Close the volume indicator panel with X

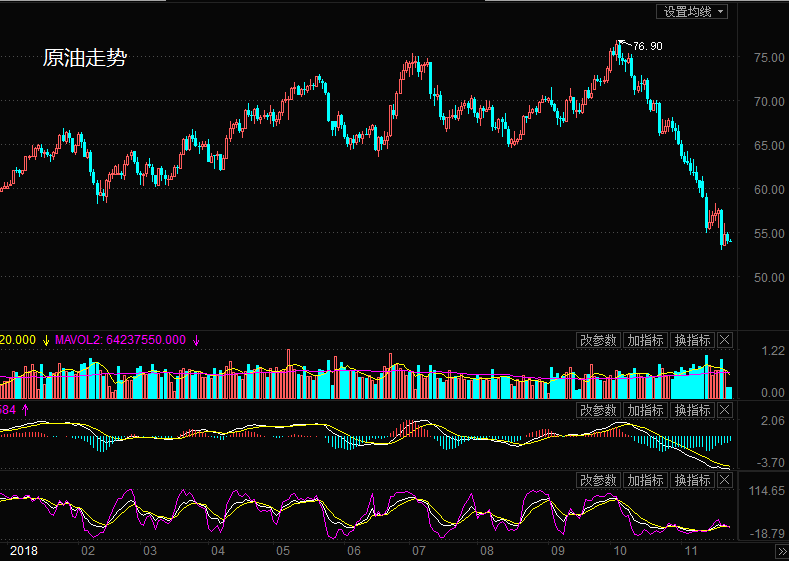pos(724,340)
